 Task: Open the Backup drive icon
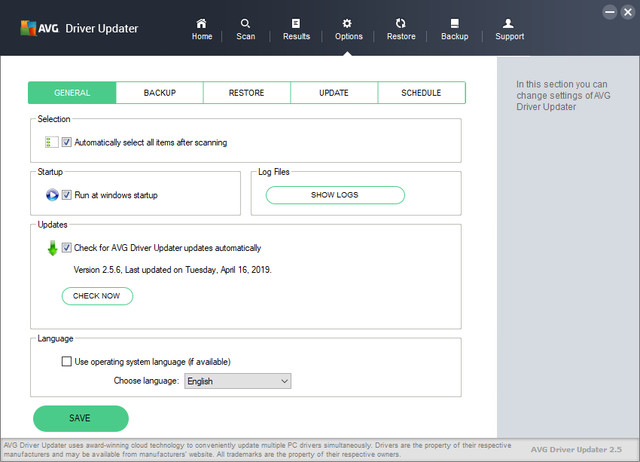tap(454, 23)
